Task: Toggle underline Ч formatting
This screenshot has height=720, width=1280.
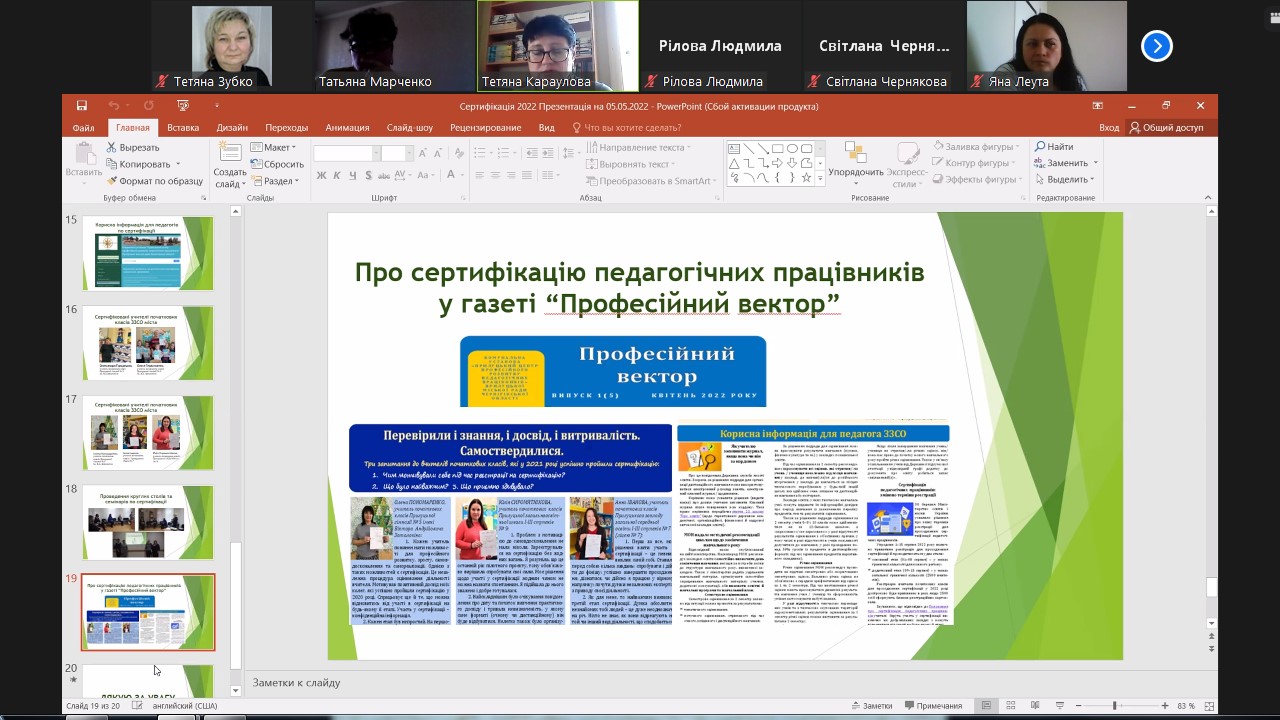Action: (352, 175)
